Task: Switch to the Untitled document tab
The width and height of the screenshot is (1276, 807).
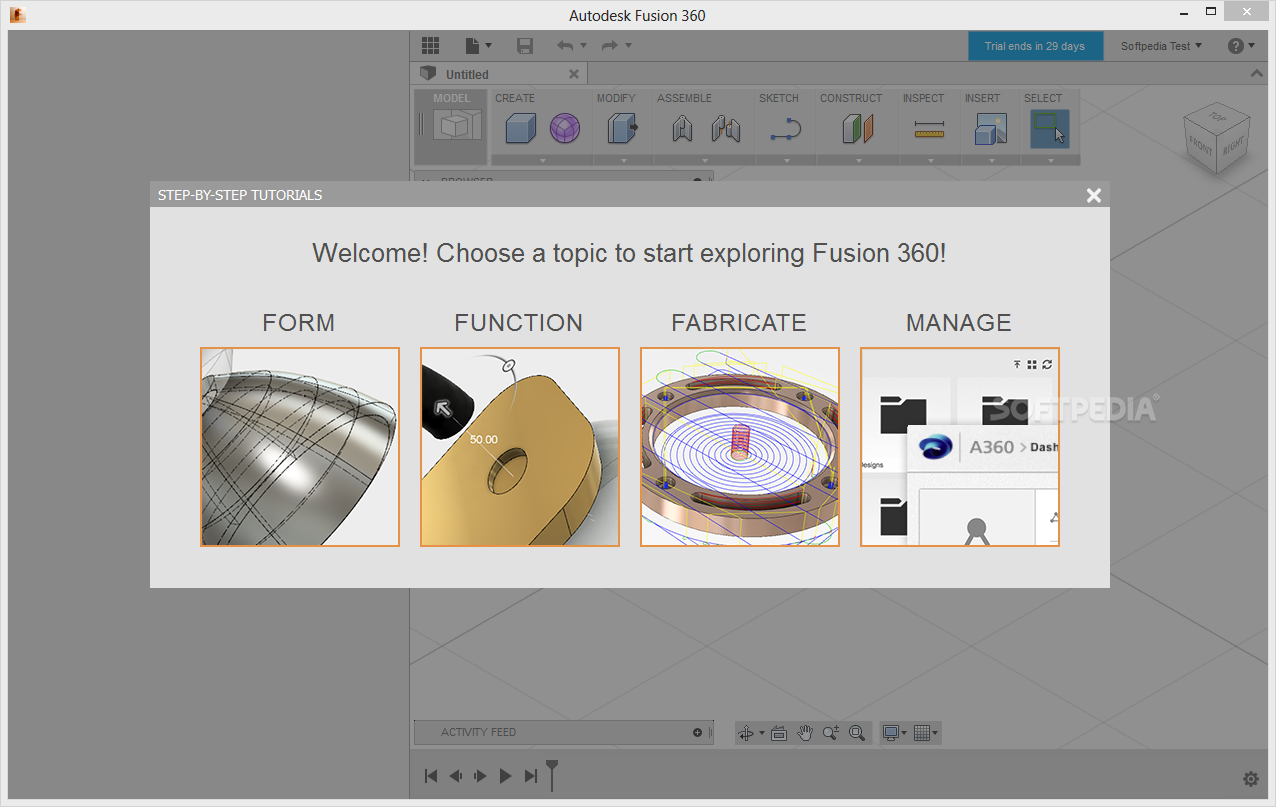Action: click(x=500, y=74)
